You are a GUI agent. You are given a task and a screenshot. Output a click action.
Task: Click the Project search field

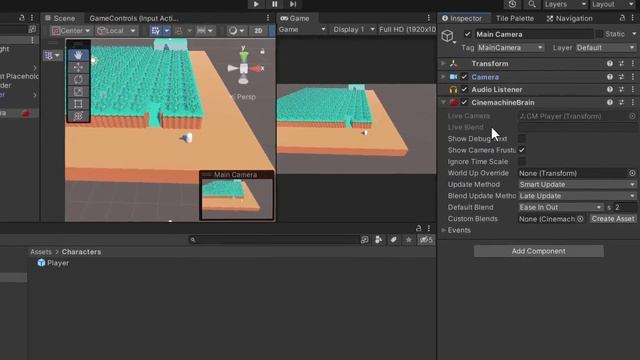coord(273,240)
